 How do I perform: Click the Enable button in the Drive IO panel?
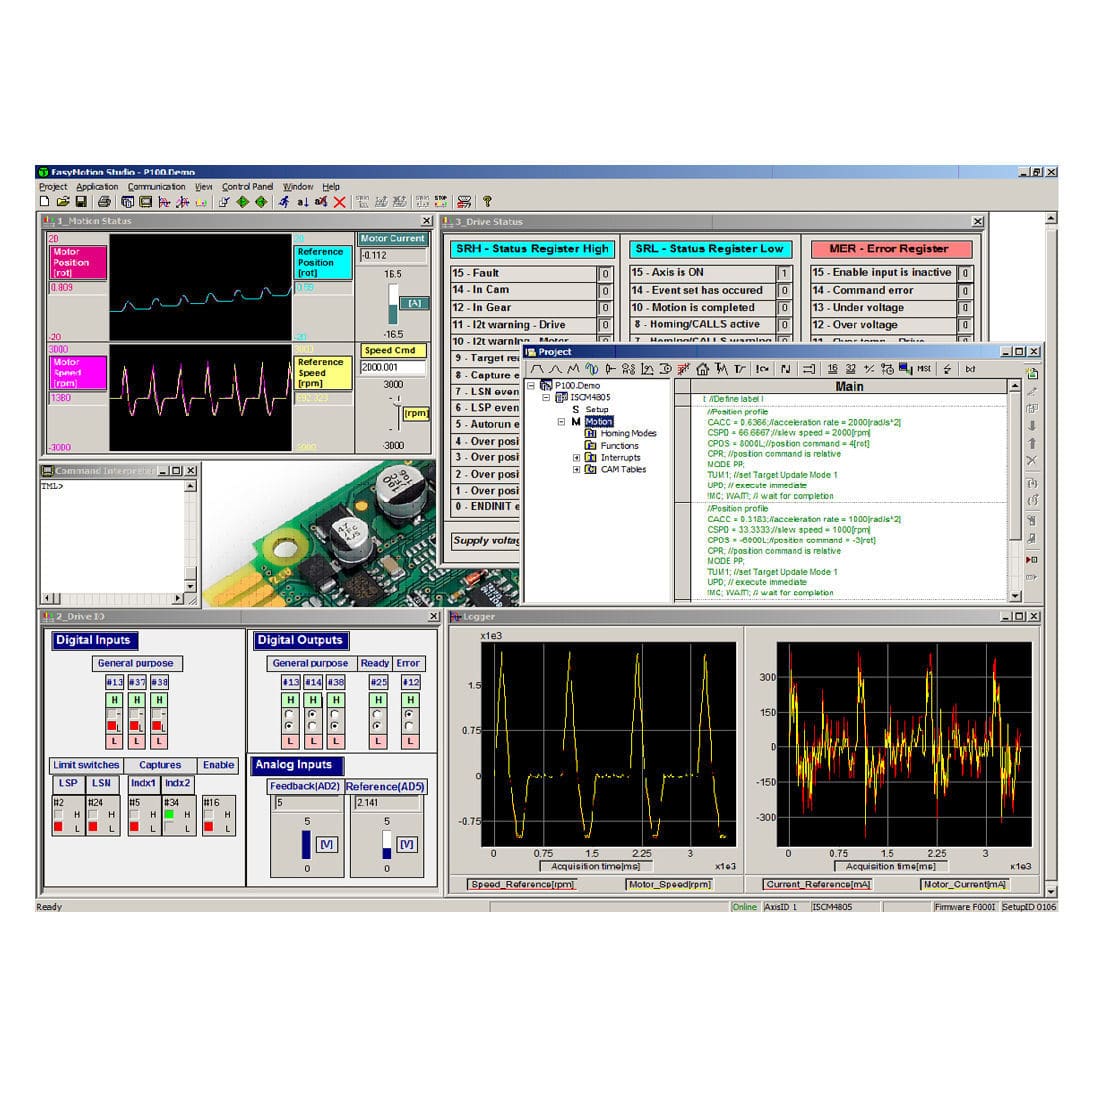217,765
